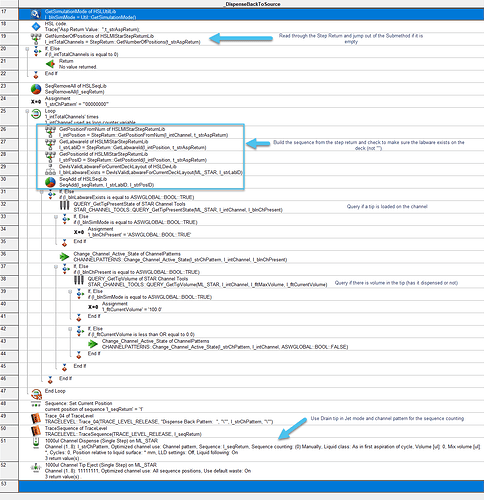Viewport: 484px width, 500px height.
Task: Select the empty highlighted last row 53
Action: tap(251, 486)
